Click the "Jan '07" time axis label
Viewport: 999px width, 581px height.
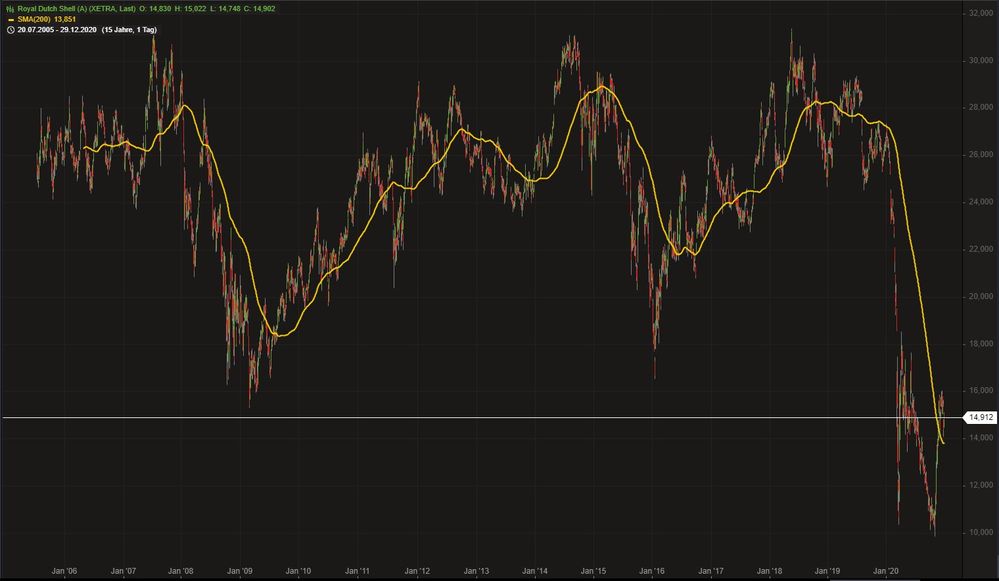point(122,571)
